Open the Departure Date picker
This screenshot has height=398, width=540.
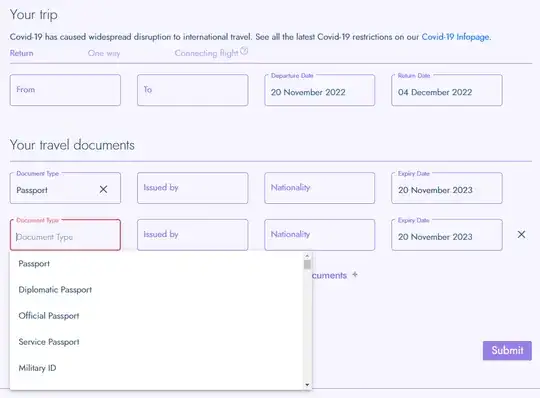(320, 90)
